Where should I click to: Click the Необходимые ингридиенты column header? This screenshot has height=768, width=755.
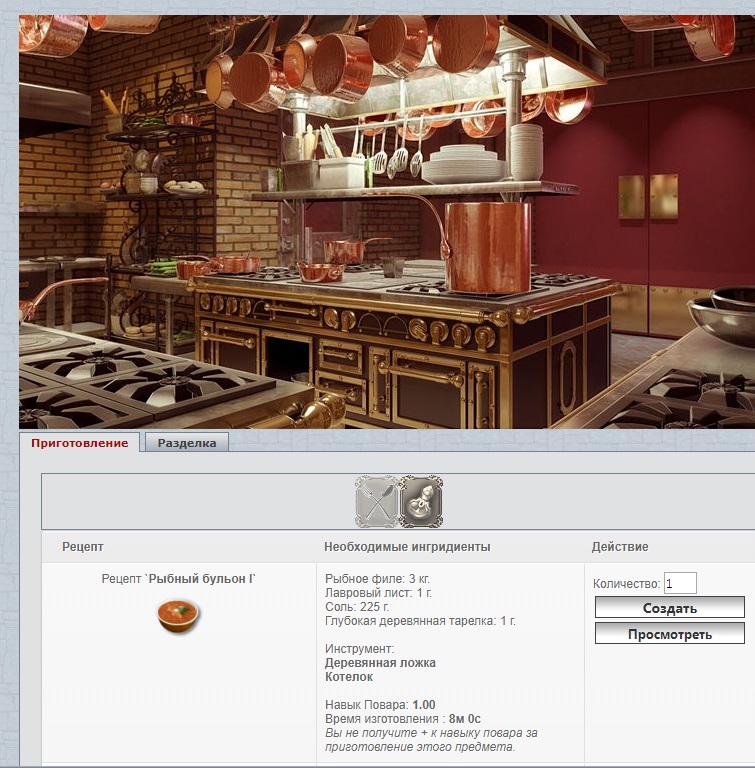(407, 547)
